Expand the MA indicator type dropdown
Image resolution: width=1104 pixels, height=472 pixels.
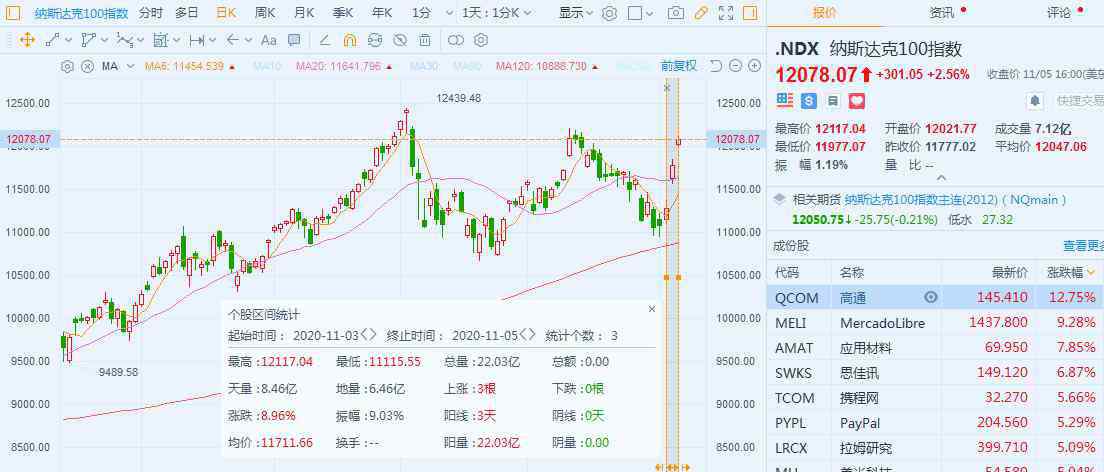tap(130, 67)
